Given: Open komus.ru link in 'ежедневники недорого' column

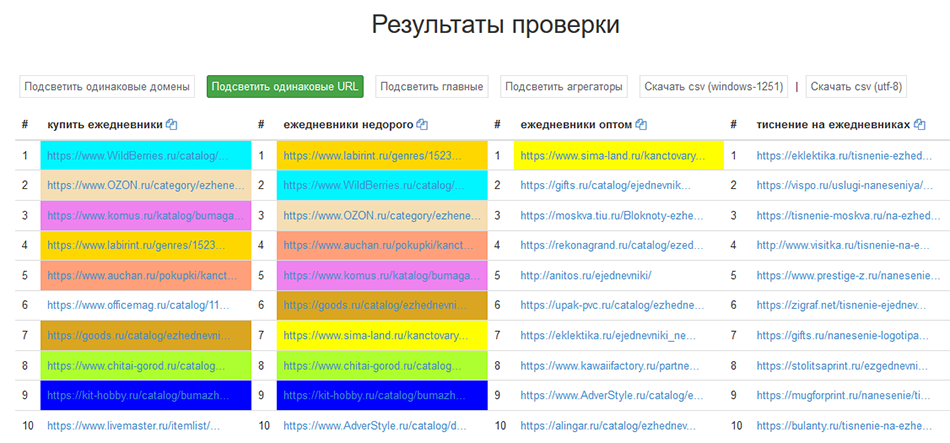Looking at the screenshot, I should pyautogui.click(x=381, y=275).
